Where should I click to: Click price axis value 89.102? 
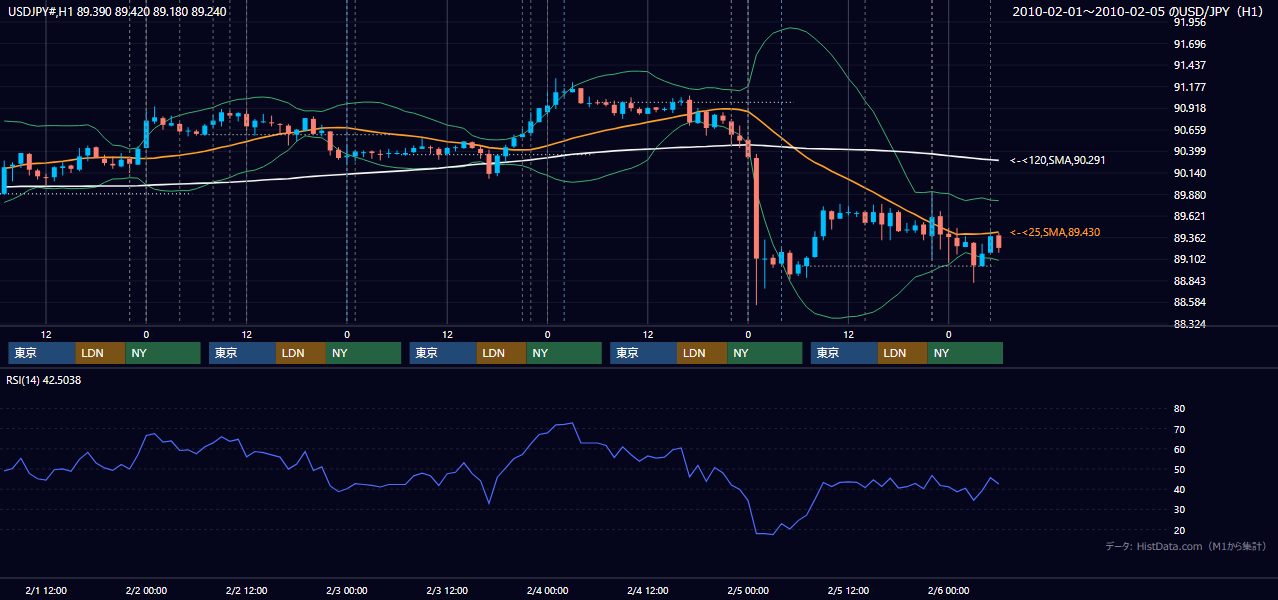(1189, 259)
